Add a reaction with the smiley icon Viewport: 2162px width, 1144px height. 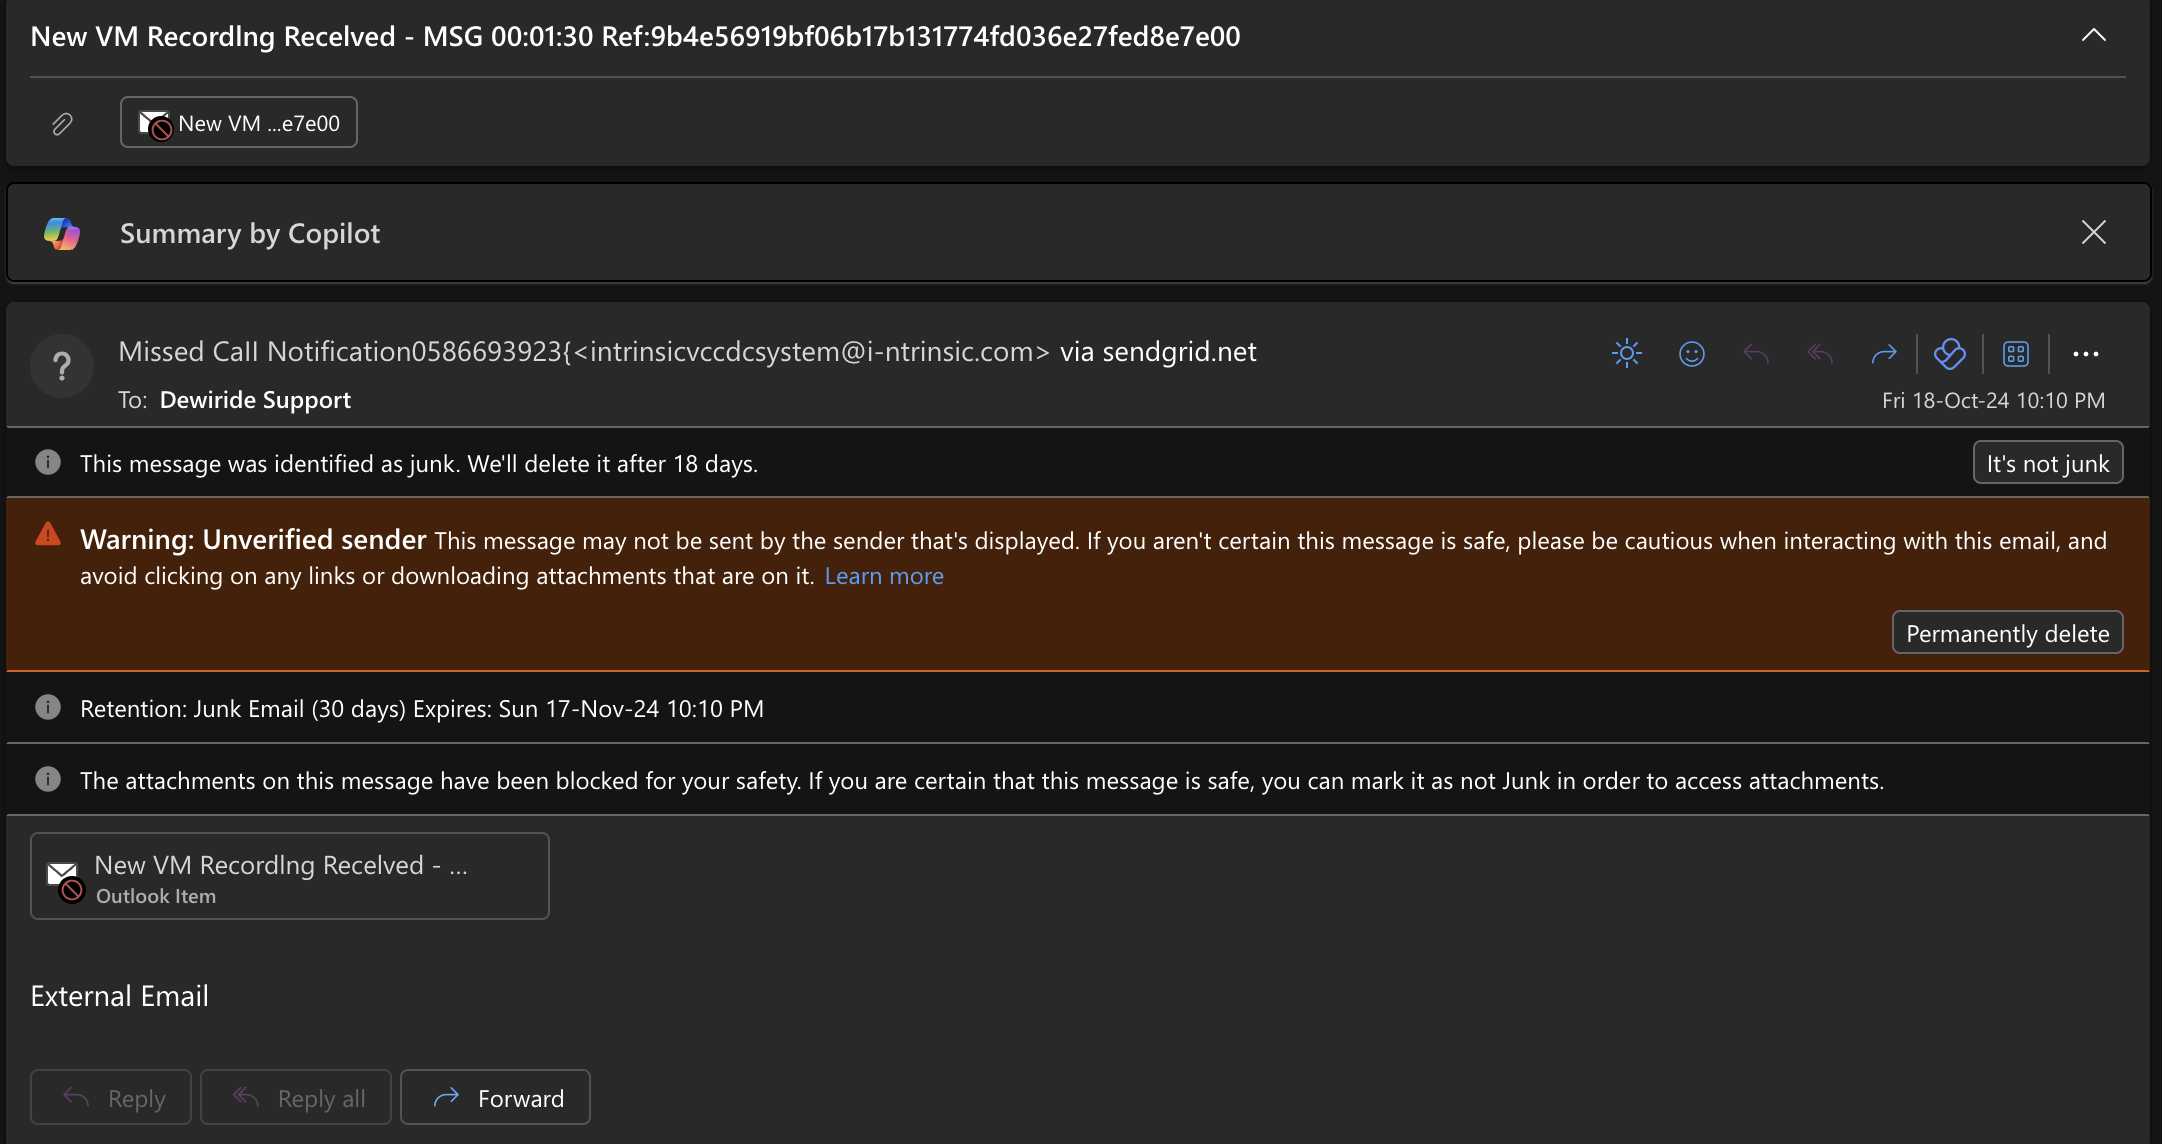pos(1691,353)
